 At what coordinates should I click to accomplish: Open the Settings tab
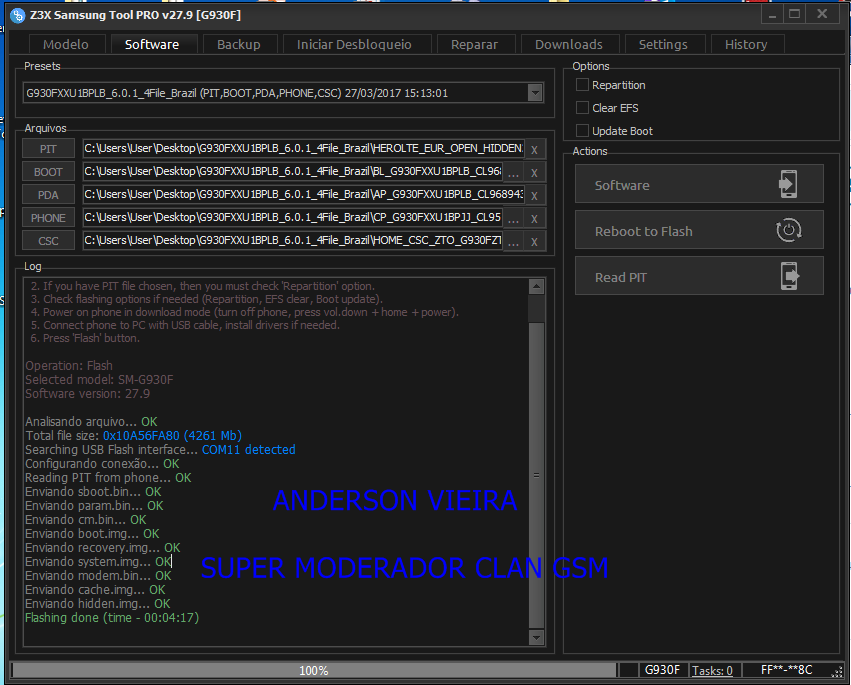[x=663, y=45]
